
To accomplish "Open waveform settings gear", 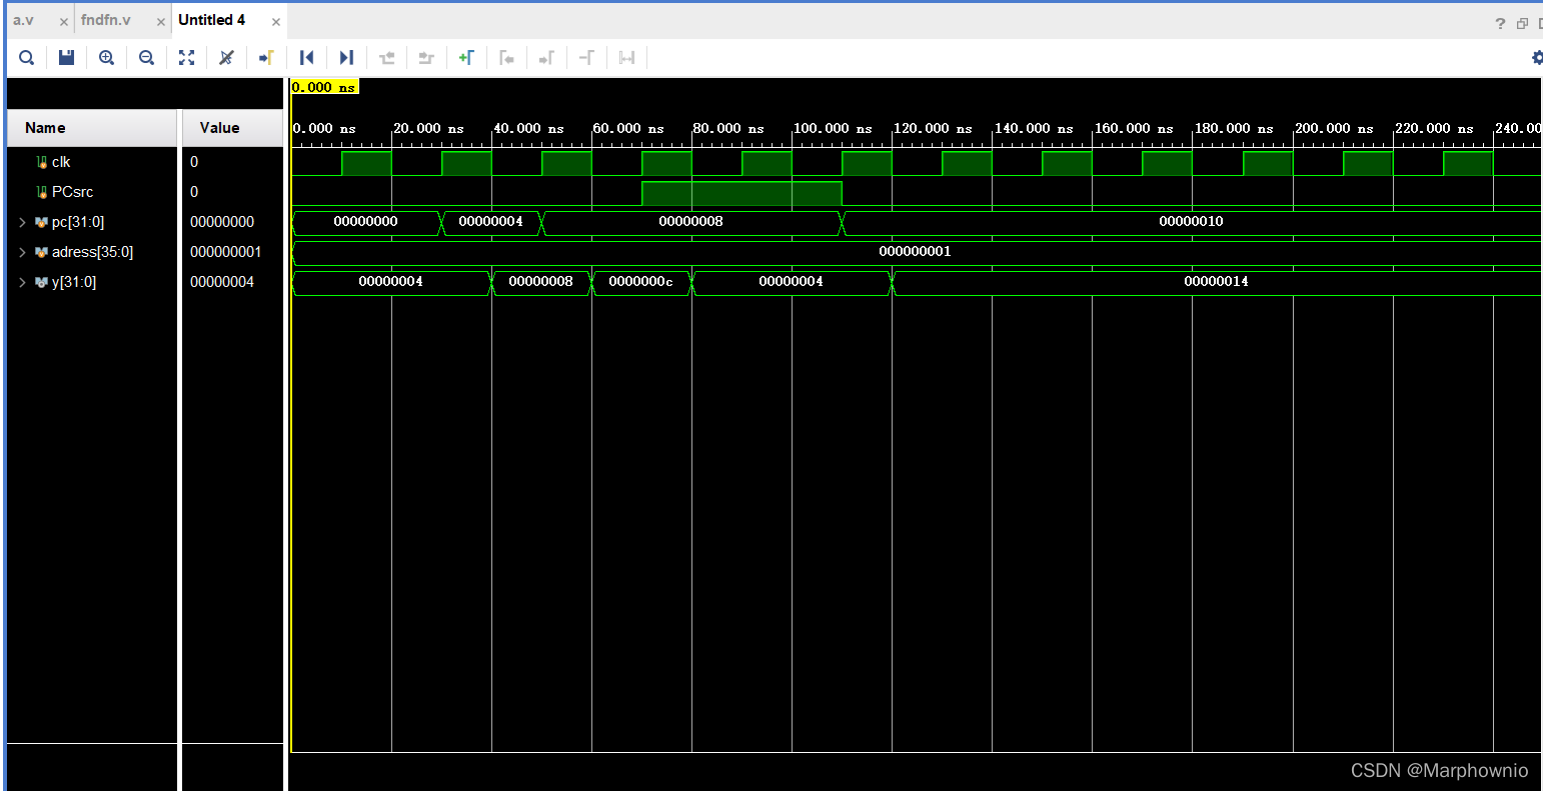I will coord(1537,58).
